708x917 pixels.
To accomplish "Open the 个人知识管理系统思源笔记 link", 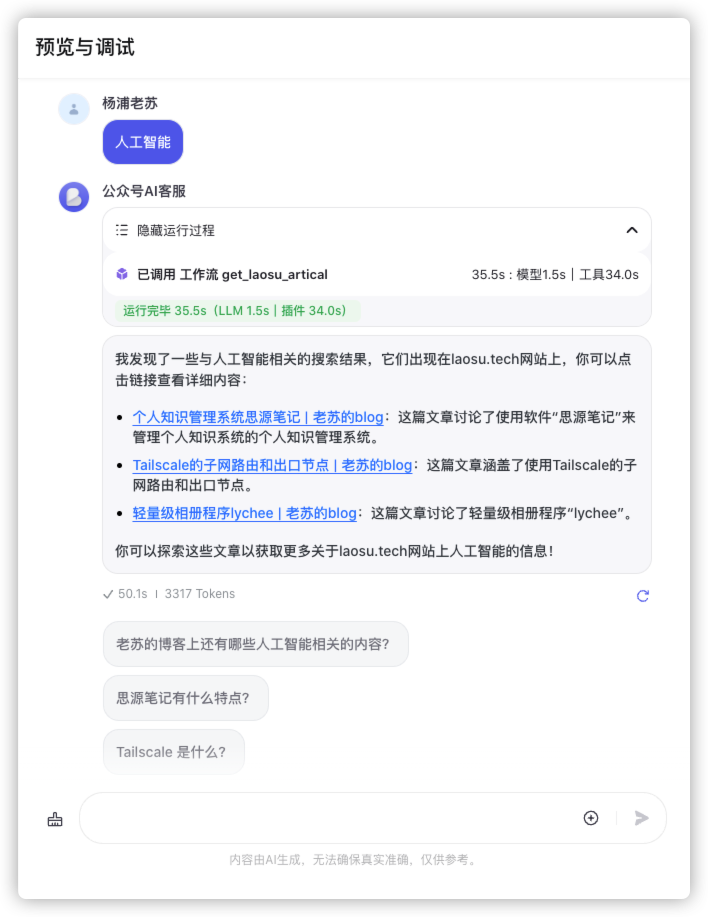I will coord(258,417).
